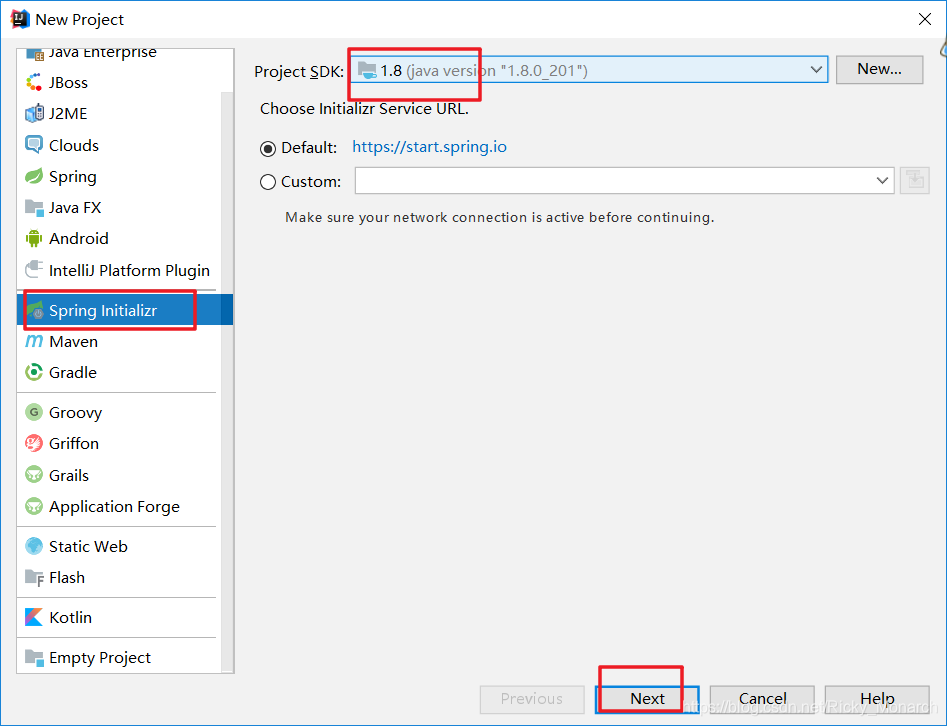Viewport: 947px width, 726px height.
Task: Choose Application Forge entry
Action: (x=120, y=506)
